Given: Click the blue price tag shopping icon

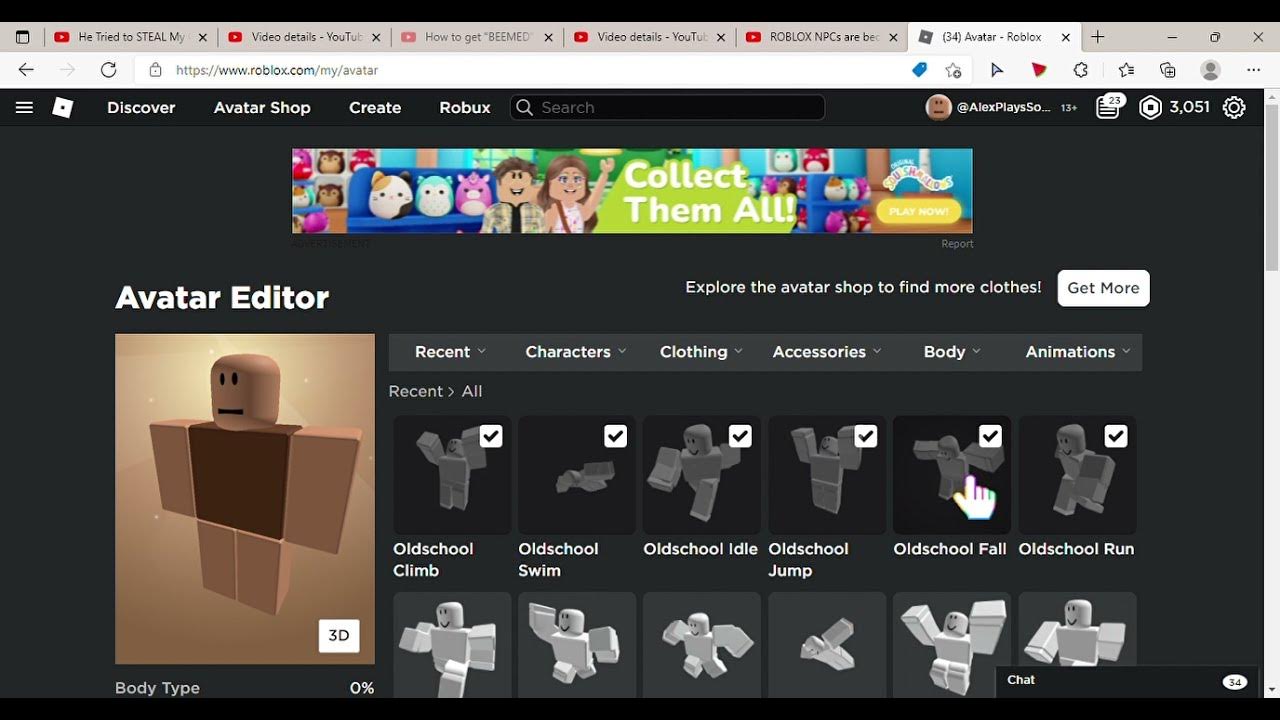Looking at the screenshot, I should pyautogui.click(x=919, y=70).
